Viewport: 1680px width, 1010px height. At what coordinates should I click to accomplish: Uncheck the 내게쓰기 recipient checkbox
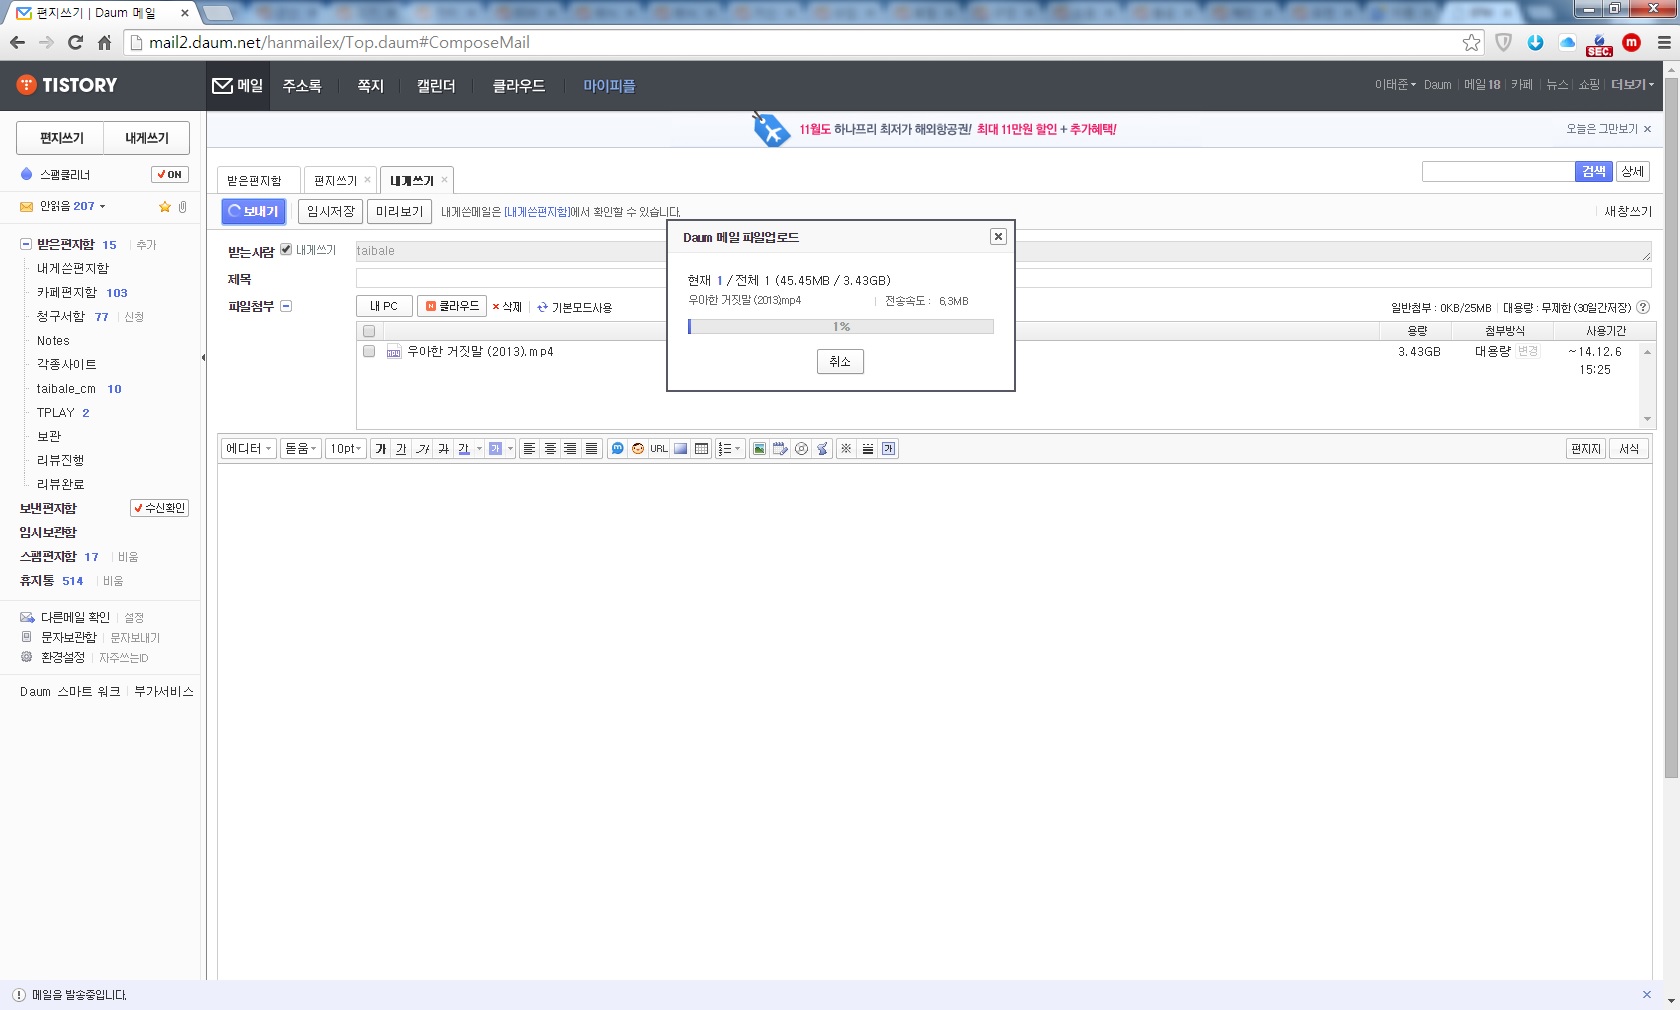click(286, 249)
